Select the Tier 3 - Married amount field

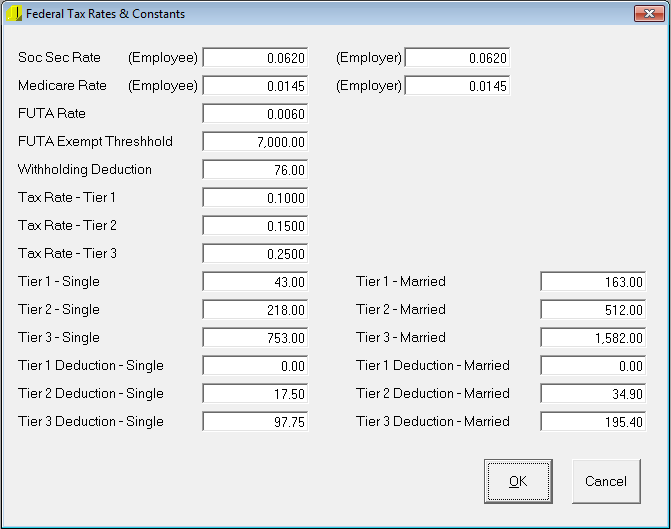(593, 338)
